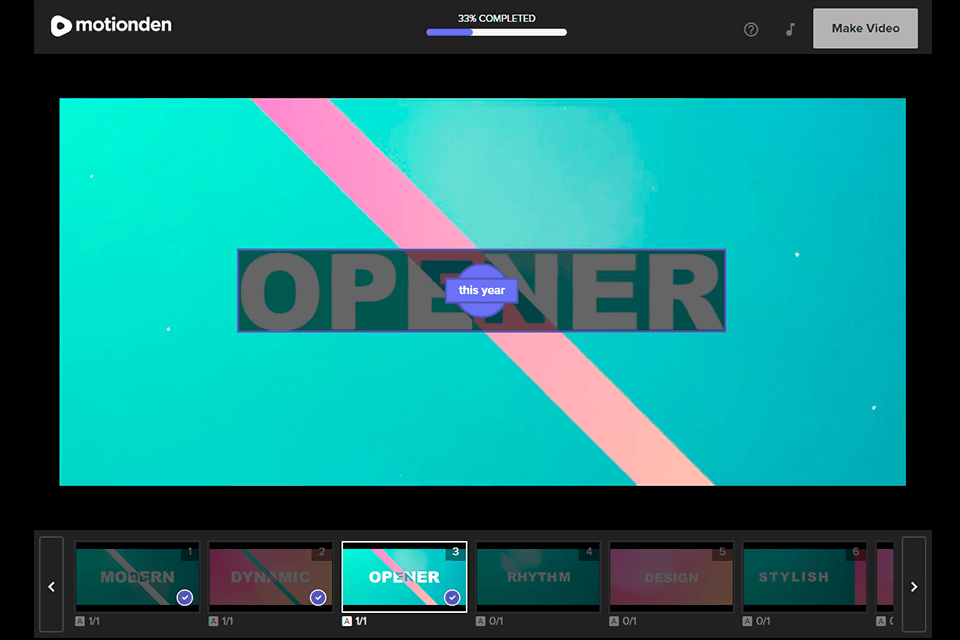960x640 pixels.
Task: Click the 33% completed progress bar
Action: 496,32
